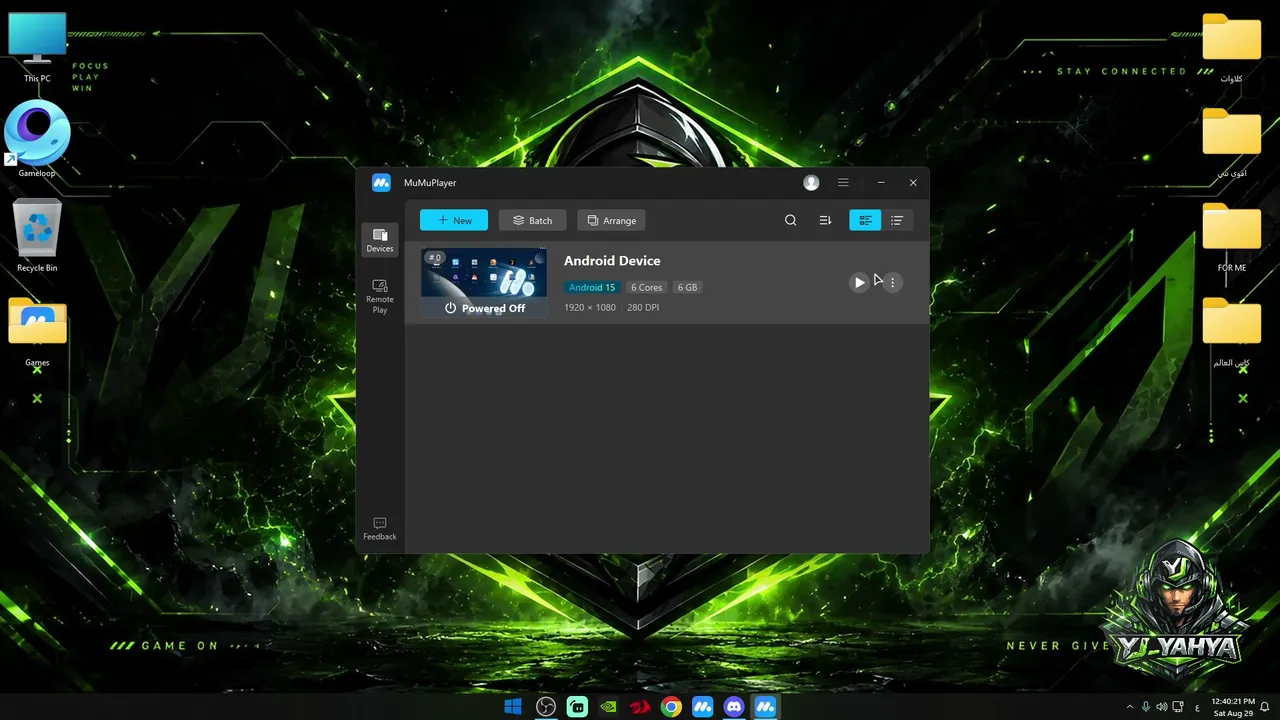Click the 280 DPI value
Viewport: 1280px width, 720px height.
click(x=643, y=307)
